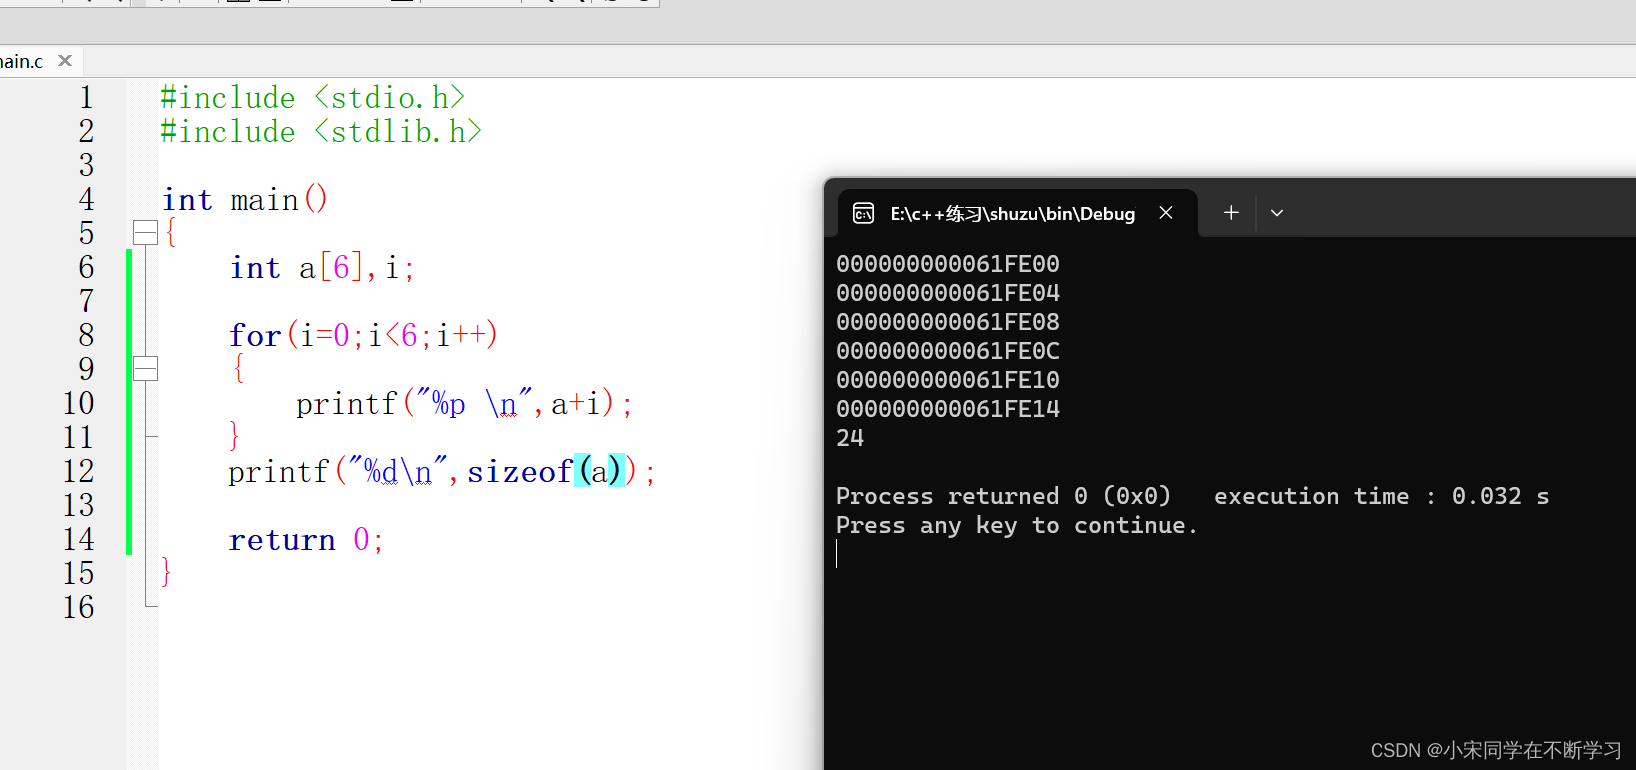
Task: Collapse the for-loop block fold marker
Action: point(145,369)
